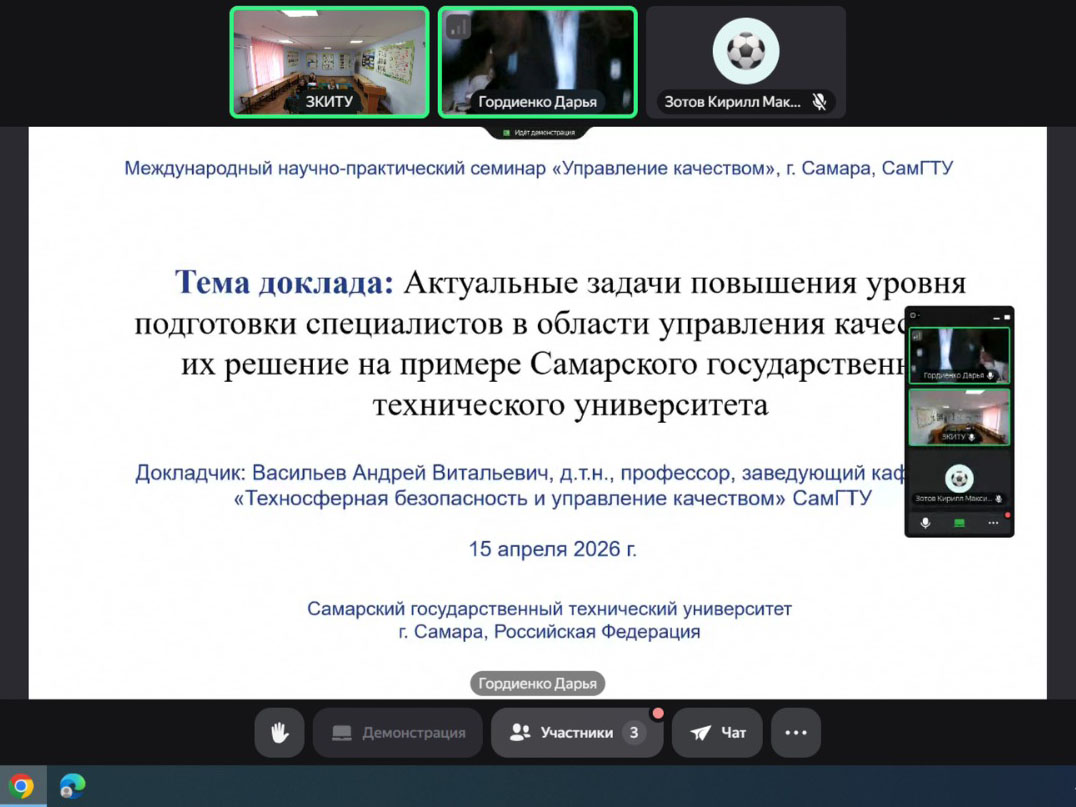Select Гордиенко Дарья thumbnail in mini window
1076x807 pixels.
[x=959, y=354]
